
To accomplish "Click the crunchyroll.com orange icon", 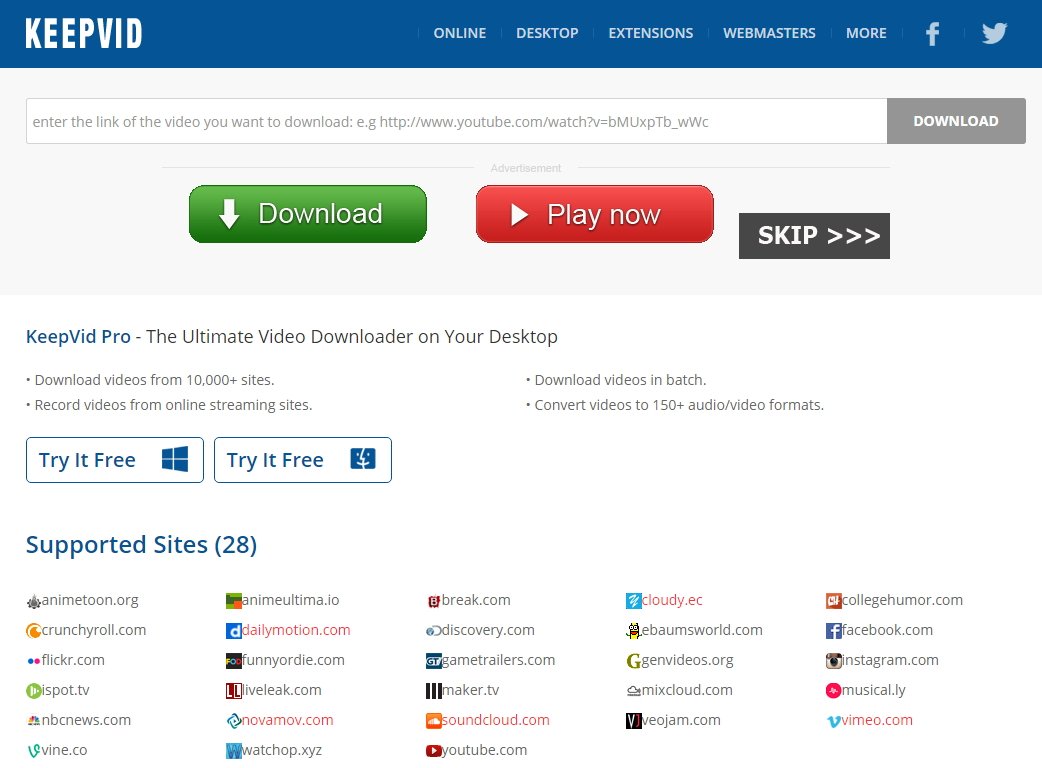I will click(33, 631).
